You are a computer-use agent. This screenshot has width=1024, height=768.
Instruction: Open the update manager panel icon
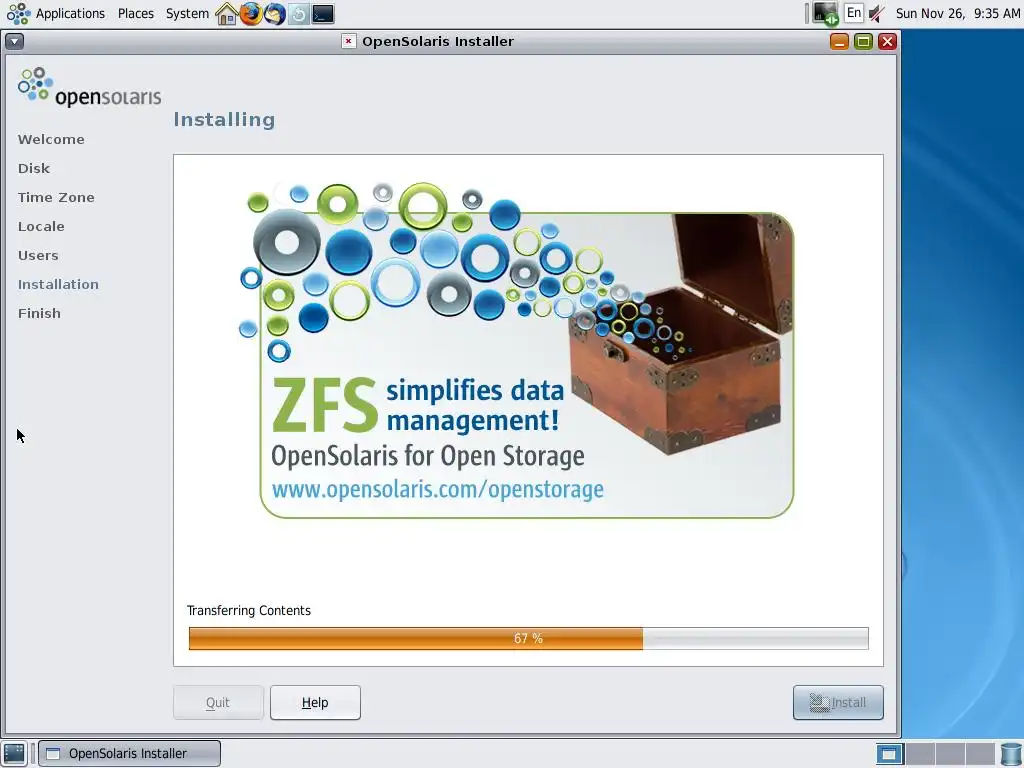tap(298, 14)
